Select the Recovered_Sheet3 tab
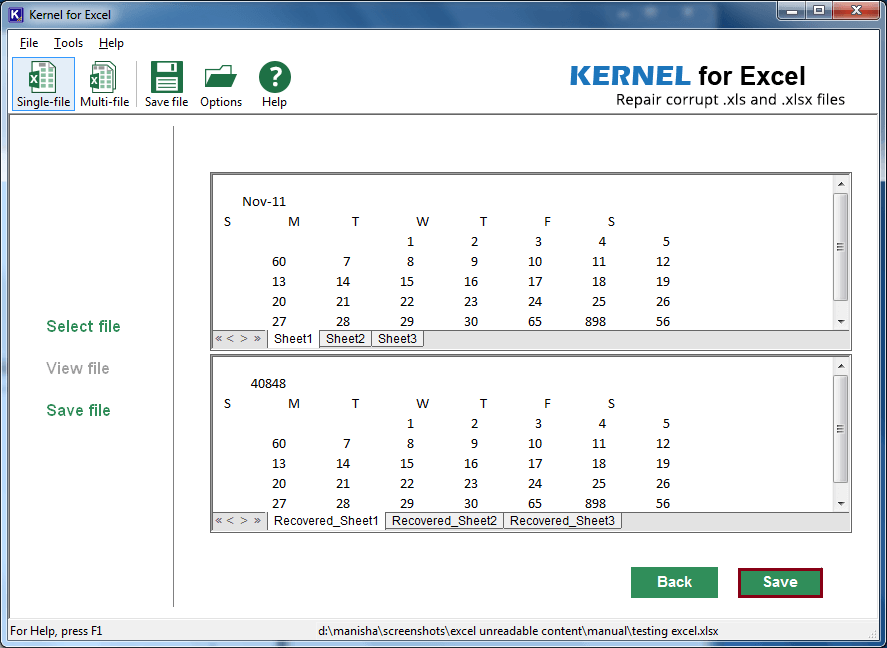 (562, 521)
